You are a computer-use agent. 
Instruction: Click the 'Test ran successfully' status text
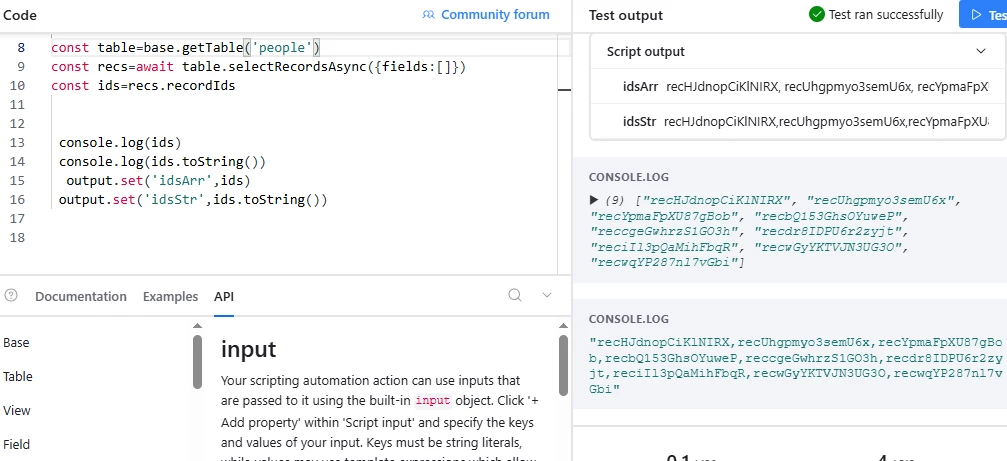point(886,14)
